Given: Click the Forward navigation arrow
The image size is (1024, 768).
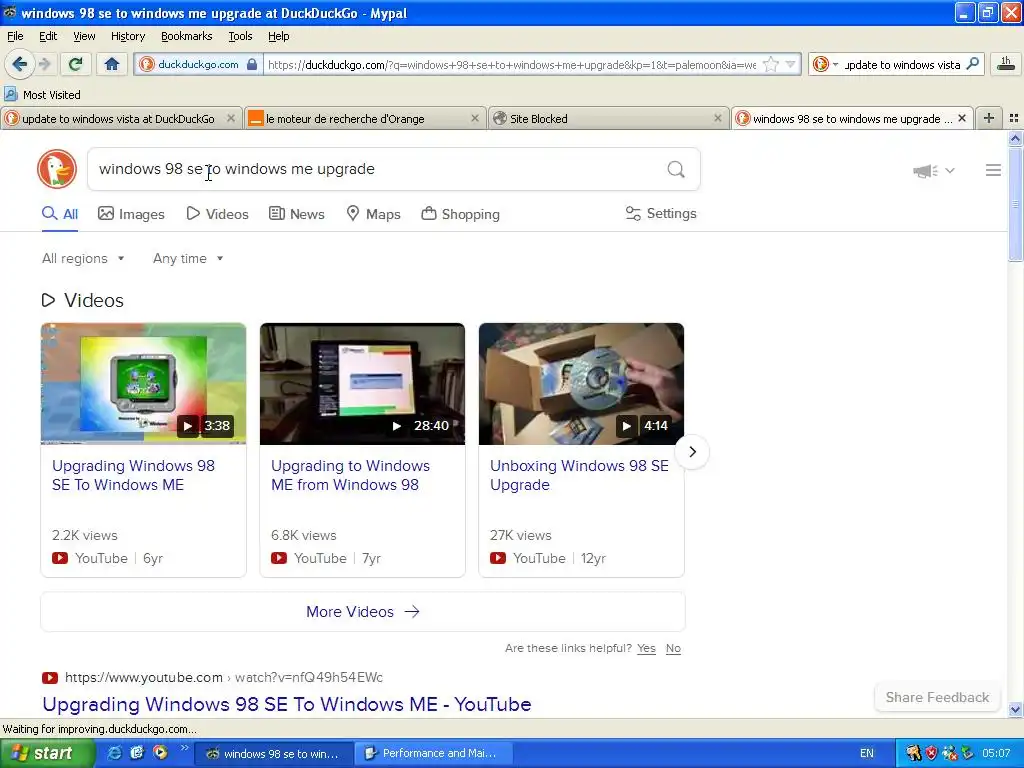Looking at the screenshot, I should (45, 64).
